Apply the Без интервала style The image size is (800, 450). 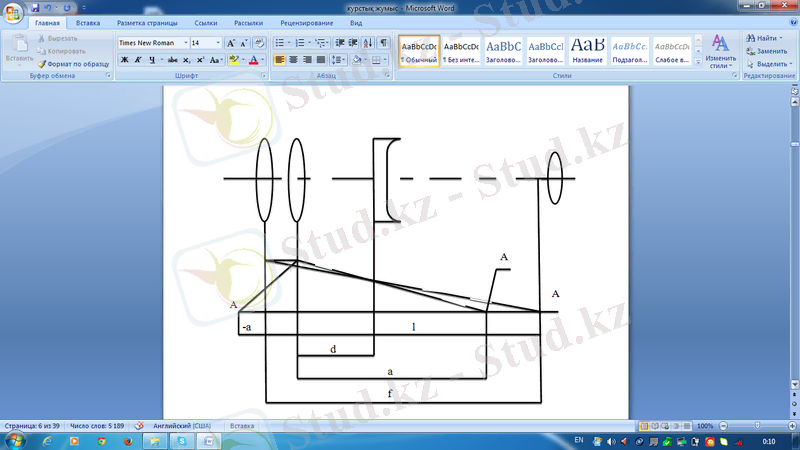(461, 51)
